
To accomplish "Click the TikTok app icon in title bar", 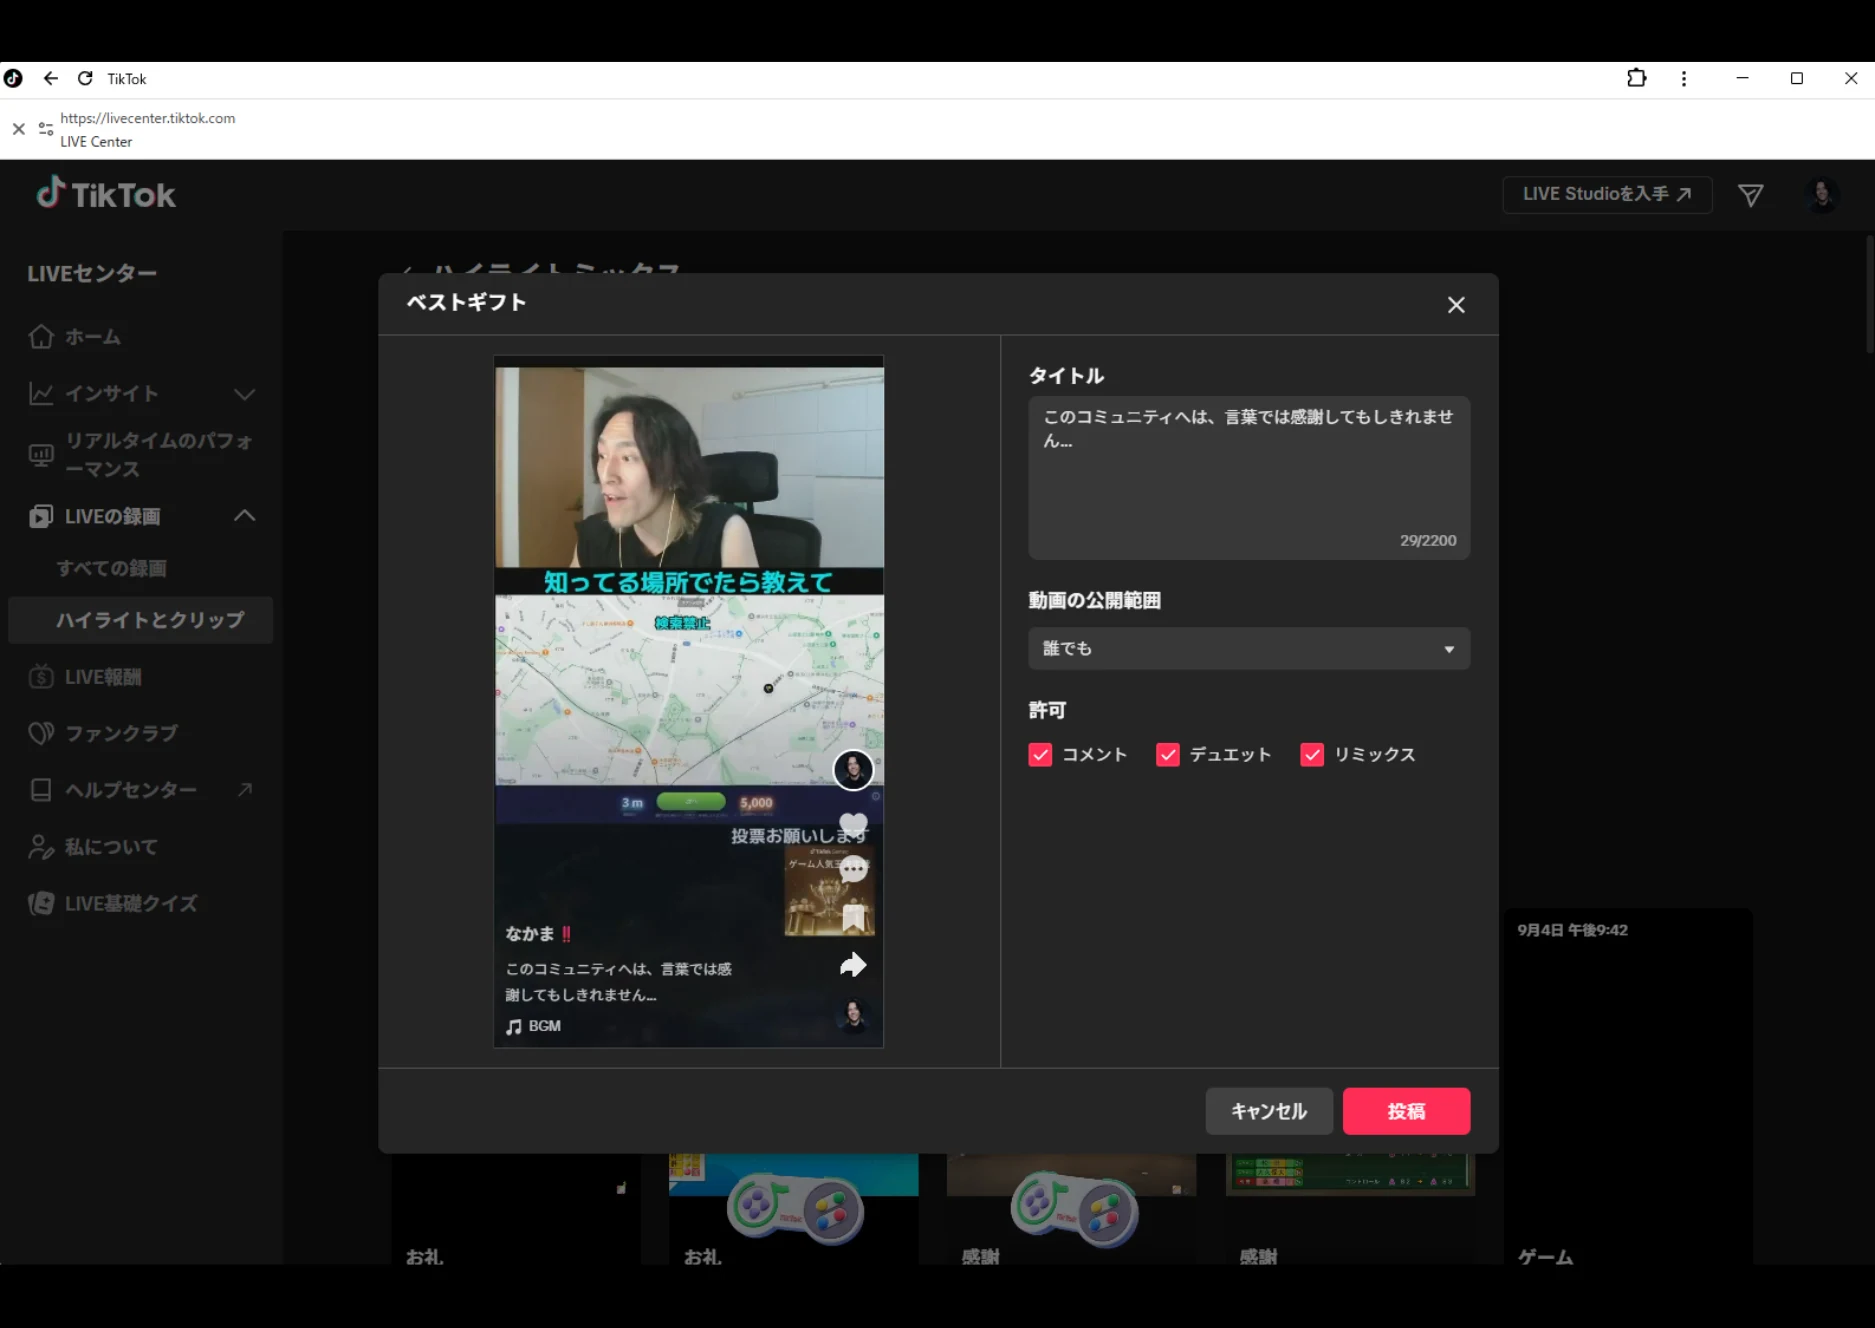I will point(13,78).
